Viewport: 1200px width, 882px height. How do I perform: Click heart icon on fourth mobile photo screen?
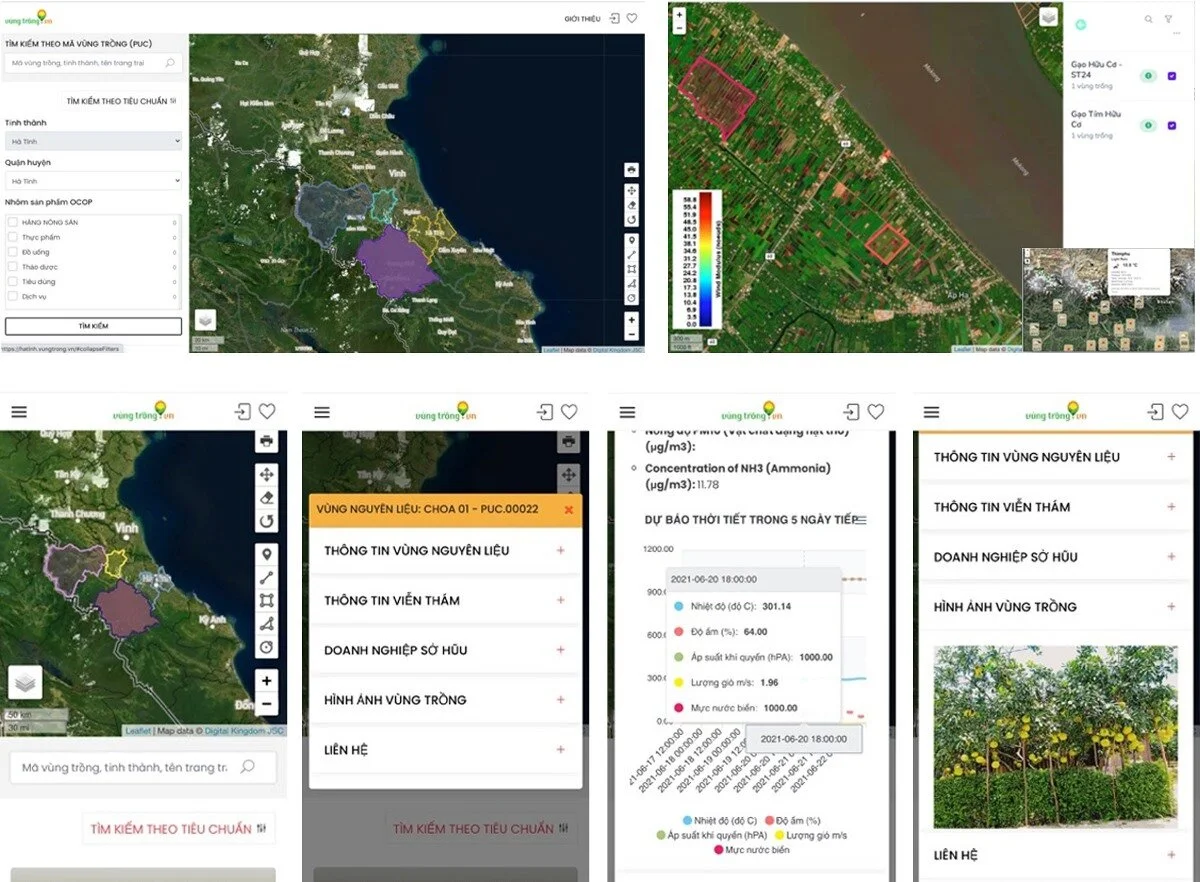coord(1180,412)
